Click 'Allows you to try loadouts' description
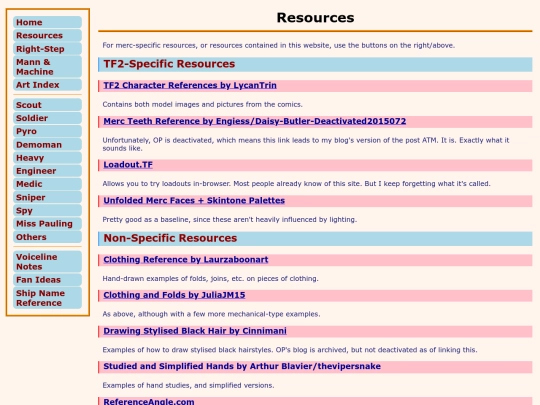 click(296, 184)
